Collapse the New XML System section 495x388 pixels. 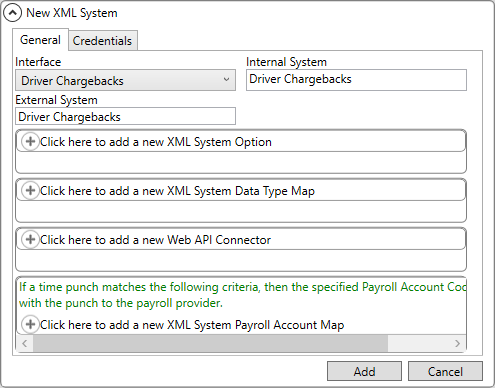point(12,13)
